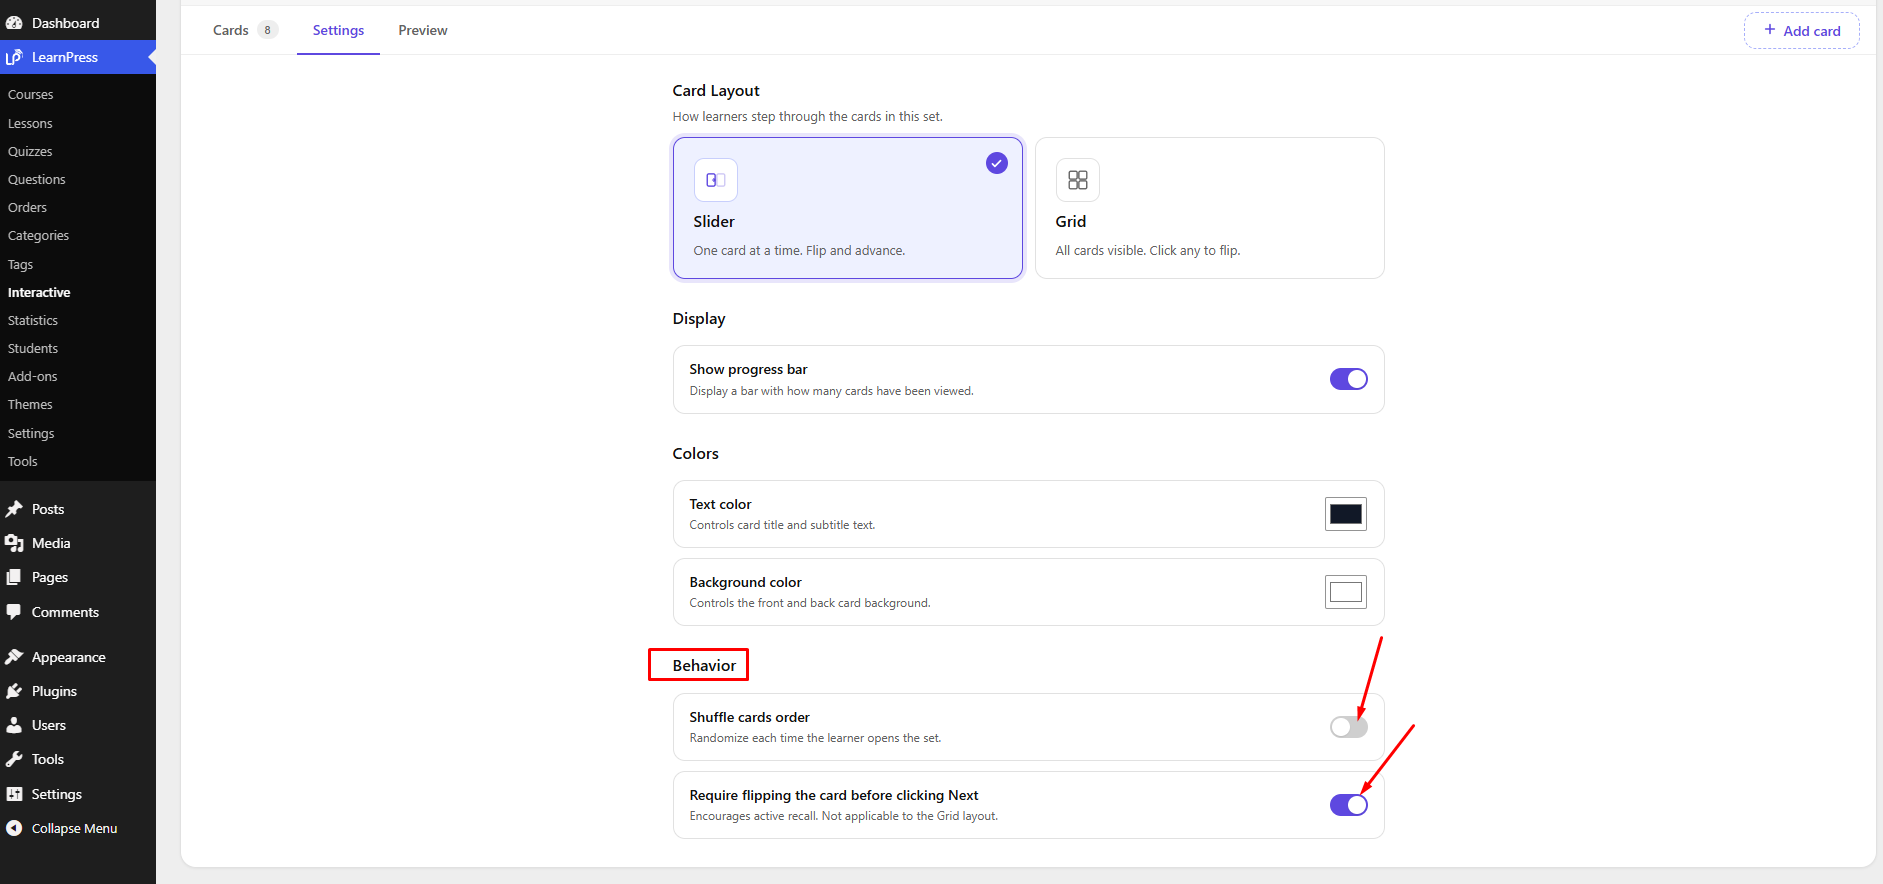This screenshot has width=1883, height=884.
Task: Enable the Shuffle cards order toggle
Action: [1349, 727]
